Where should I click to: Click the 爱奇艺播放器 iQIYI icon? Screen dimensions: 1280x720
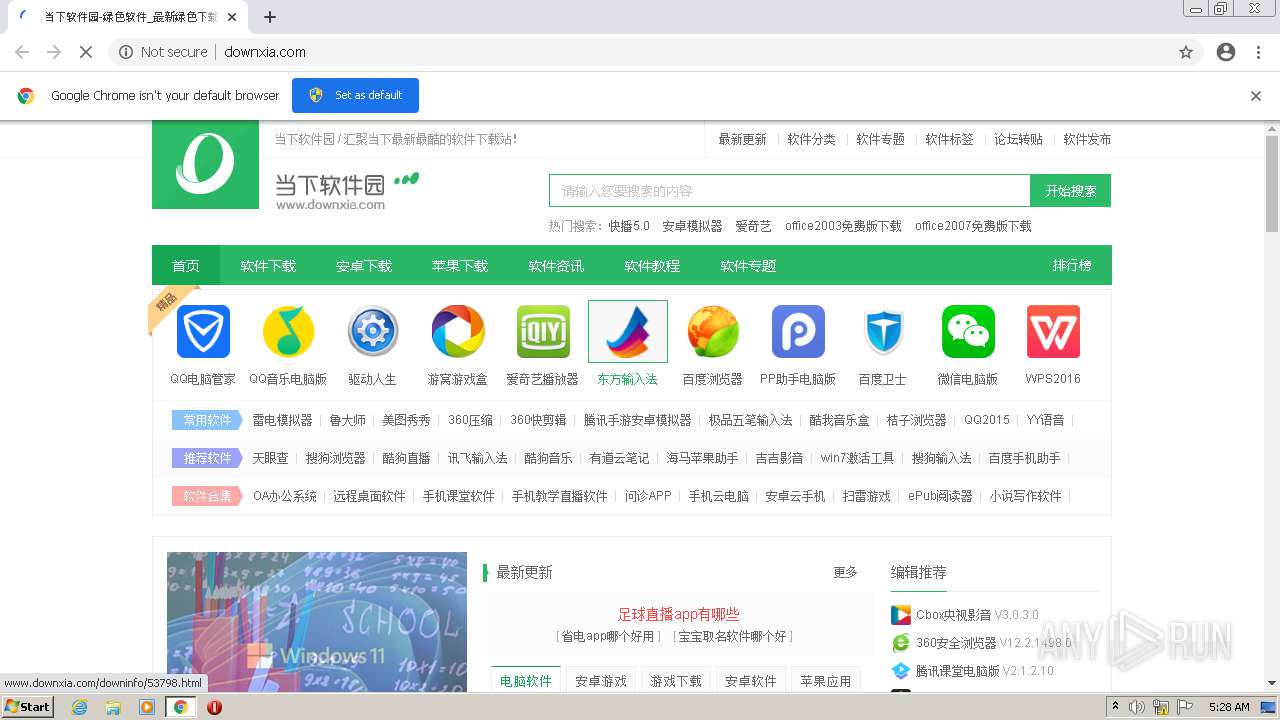click(543, 332)
